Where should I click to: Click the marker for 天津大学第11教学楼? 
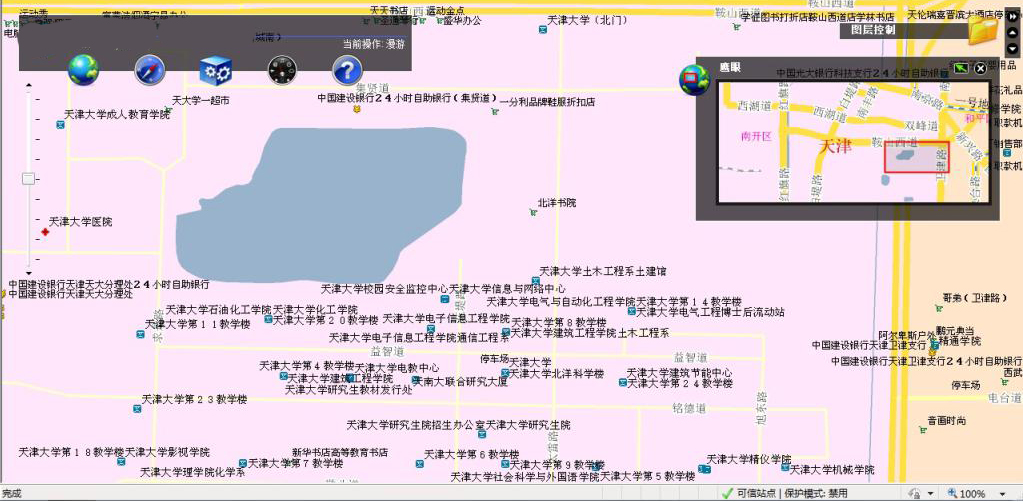coord(140,334)
